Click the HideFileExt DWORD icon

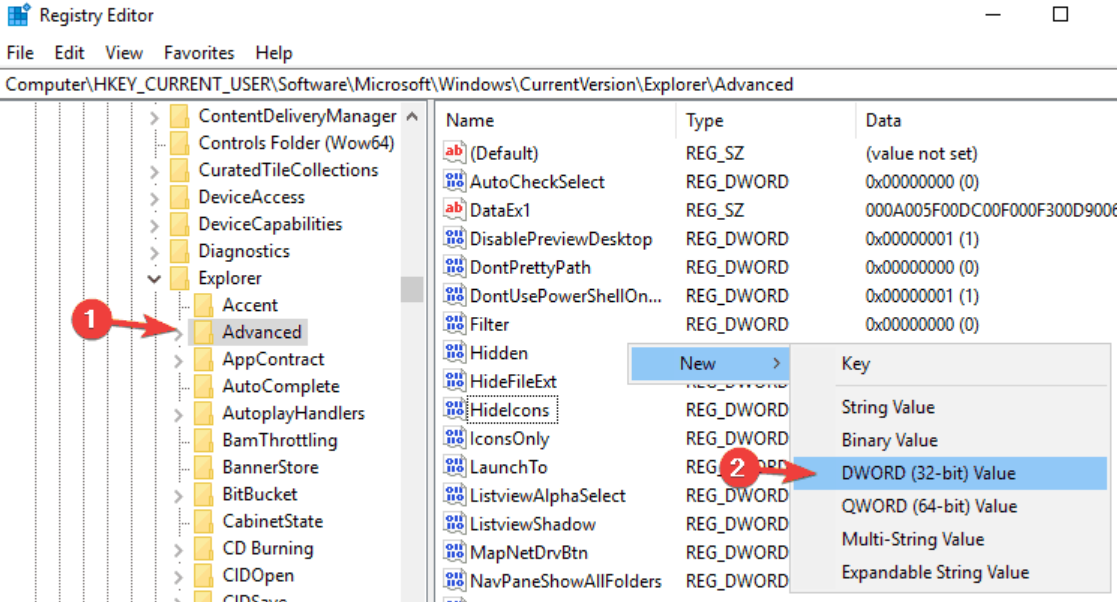[454, 380]
